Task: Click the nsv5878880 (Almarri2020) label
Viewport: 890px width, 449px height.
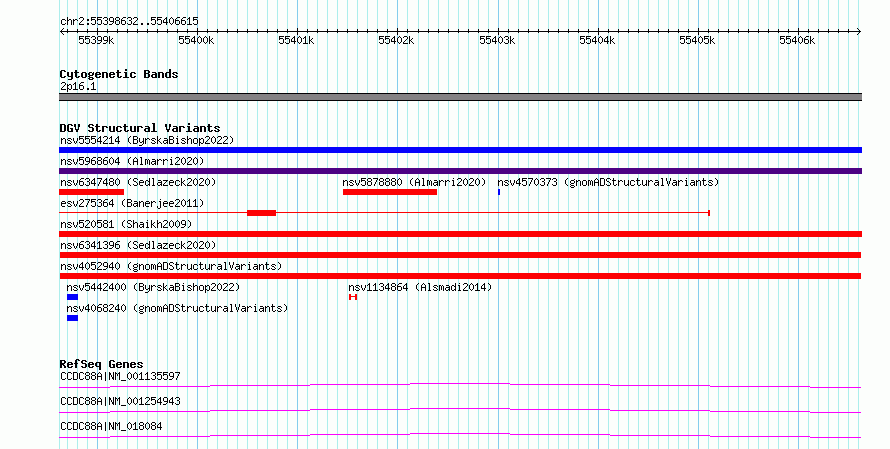Action: click(x=414, y=182)
